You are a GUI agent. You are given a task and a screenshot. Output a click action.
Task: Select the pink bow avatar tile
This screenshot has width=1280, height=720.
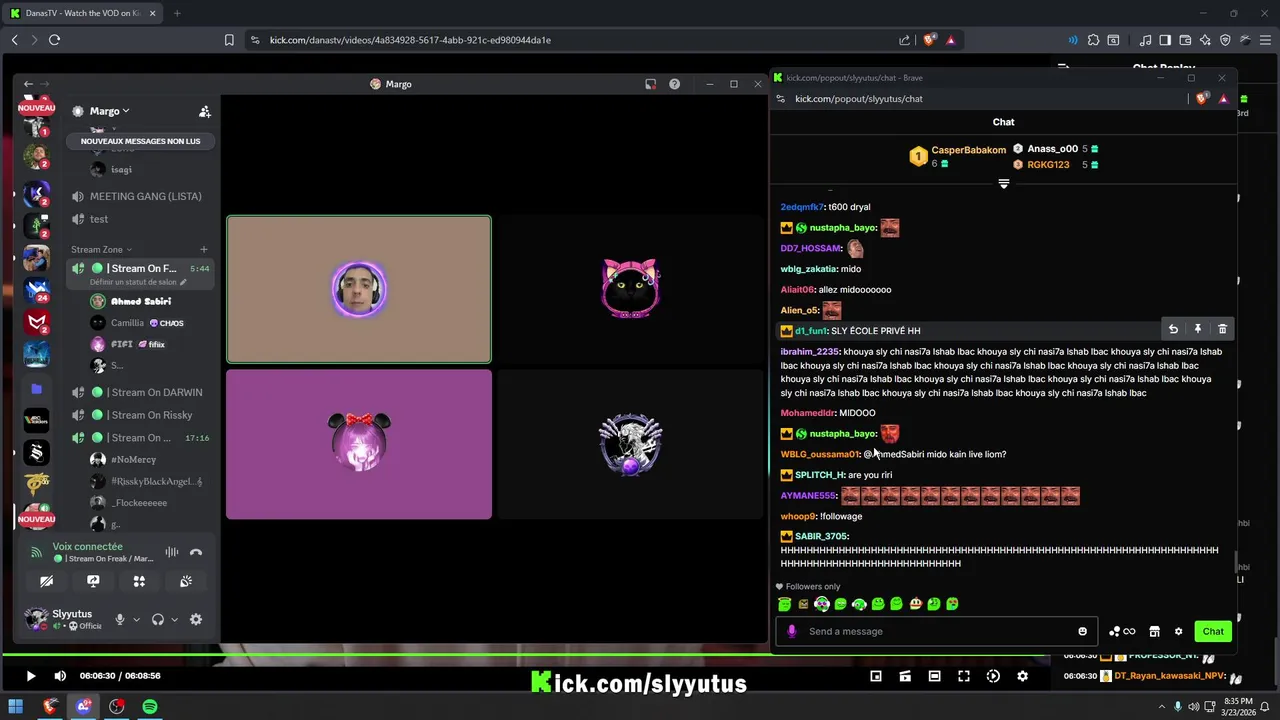(x=359, y=444)
